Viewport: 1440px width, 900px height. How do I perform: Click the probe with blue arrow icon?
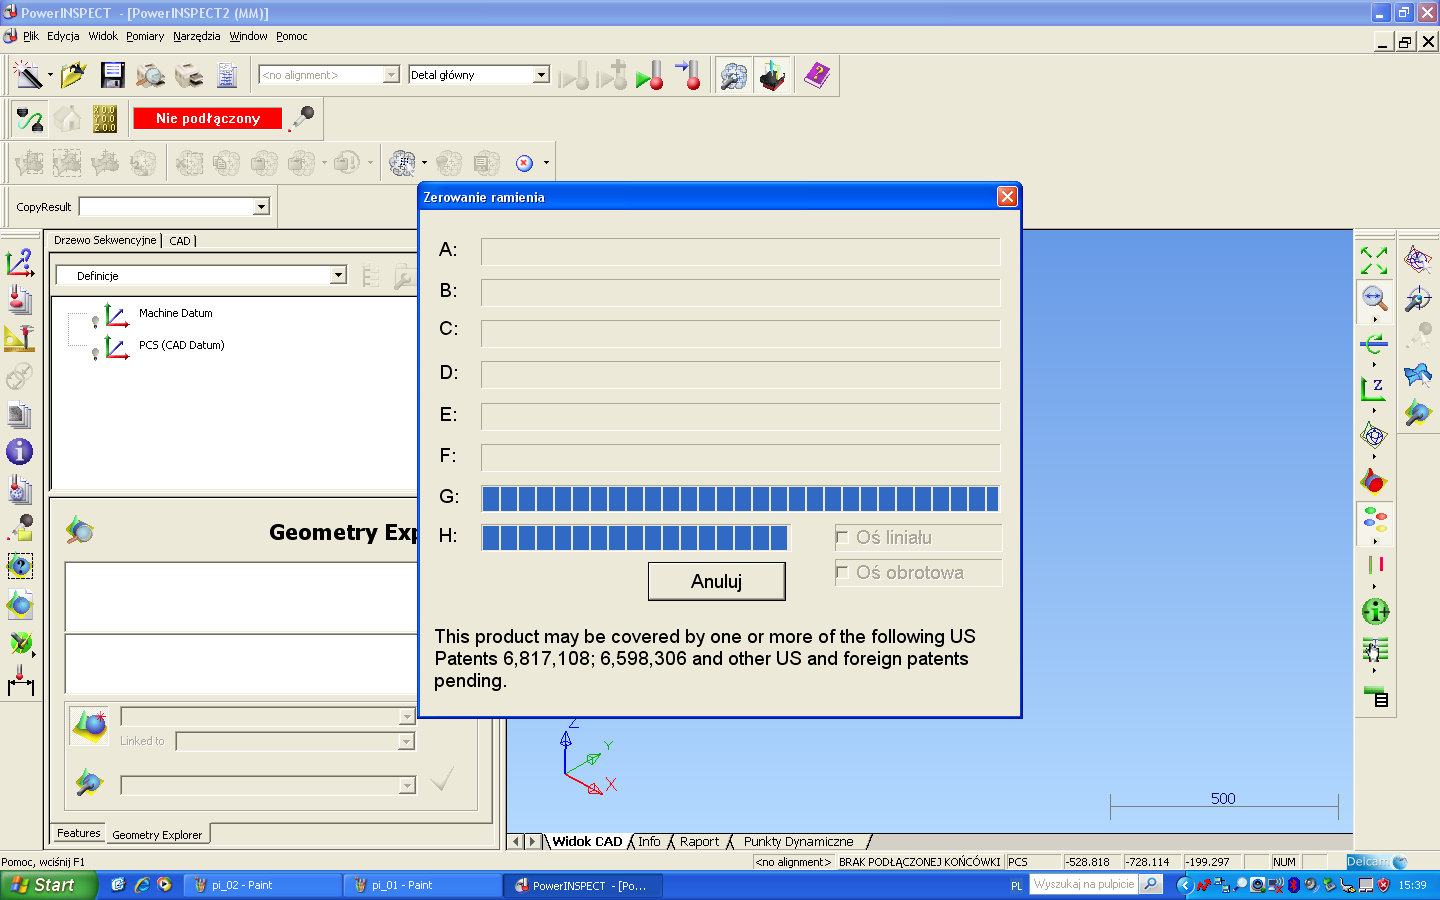point(688,75)
